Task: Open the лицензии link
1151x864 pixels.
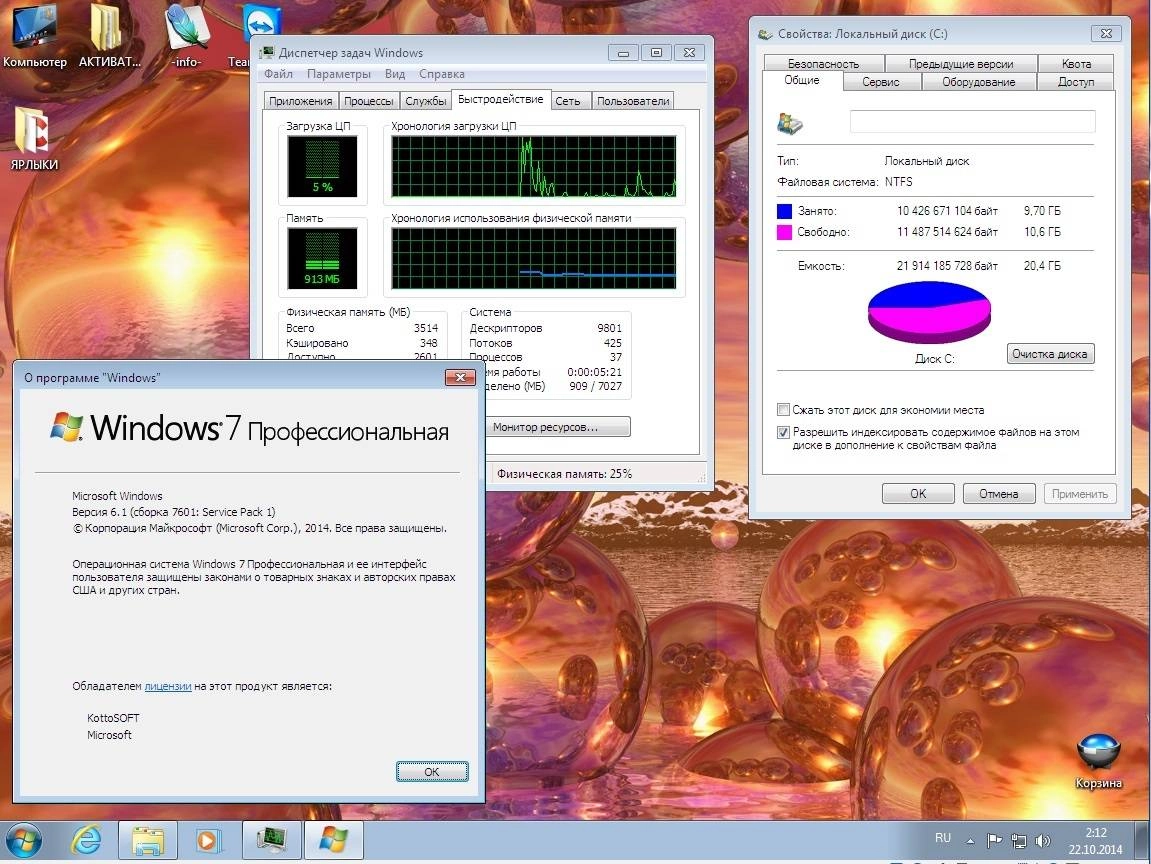Action: 168,686
